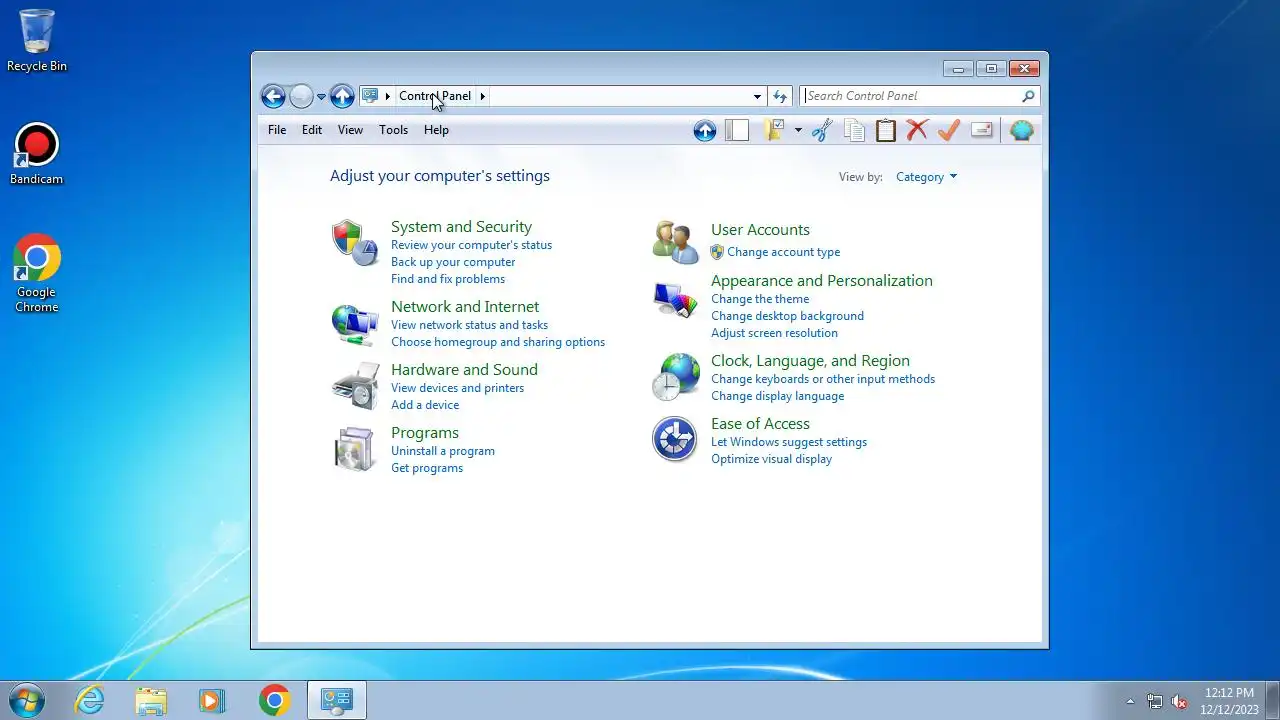The width and height of the screenshot is (1280, 720).
Task: Expand arrow after Control Panel breadcrumb
Action: pyautogui.click(x=482, y=96)
